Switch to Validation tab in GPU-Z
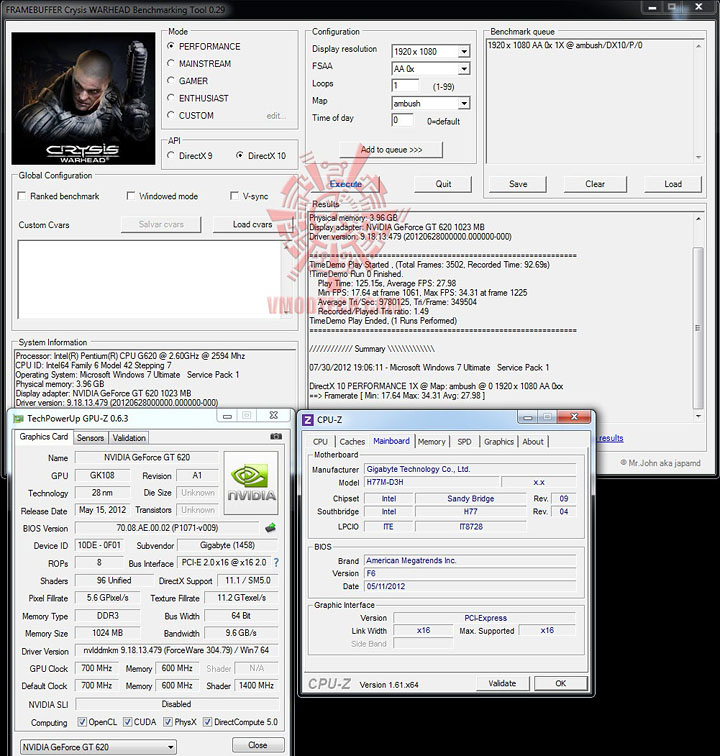 coord(129,438)
